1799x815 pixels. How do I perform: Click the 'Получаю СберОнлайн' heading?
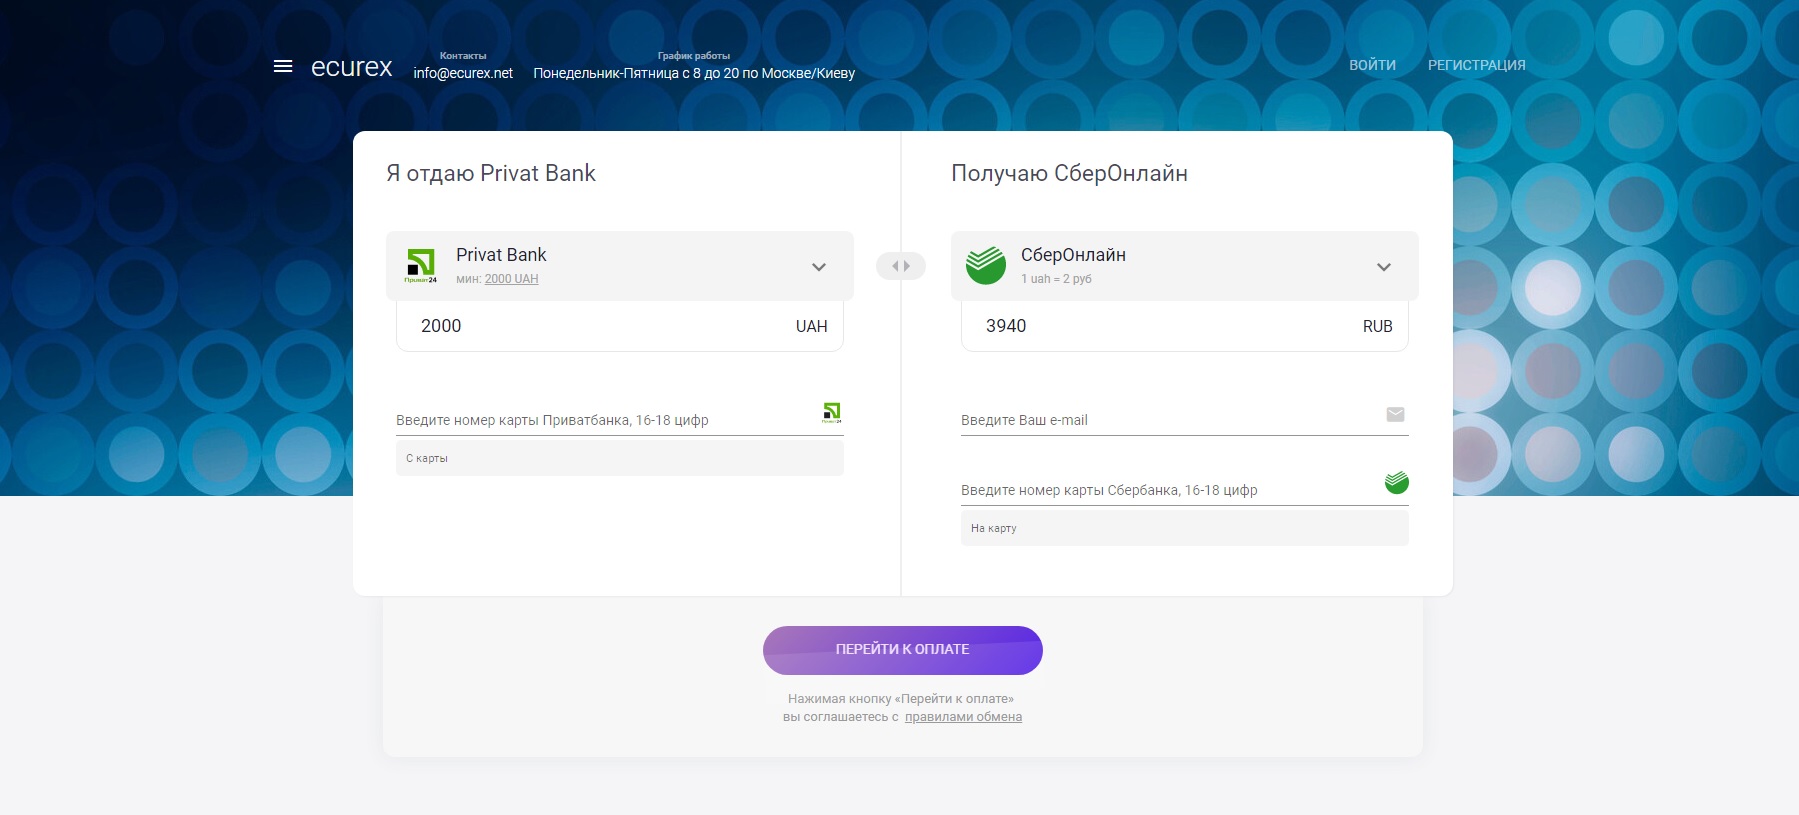1069,173
